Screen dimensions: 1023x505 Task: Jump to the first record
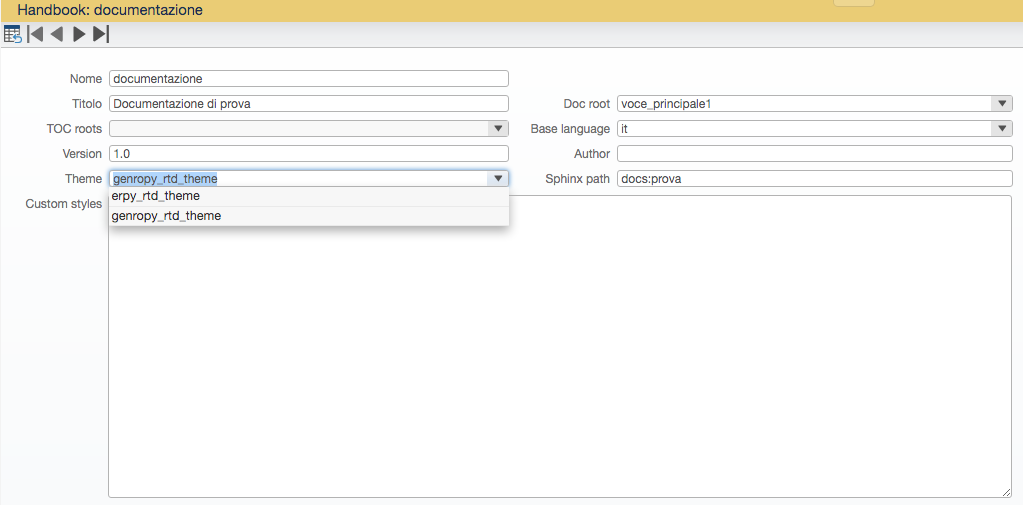pos(35,34)
